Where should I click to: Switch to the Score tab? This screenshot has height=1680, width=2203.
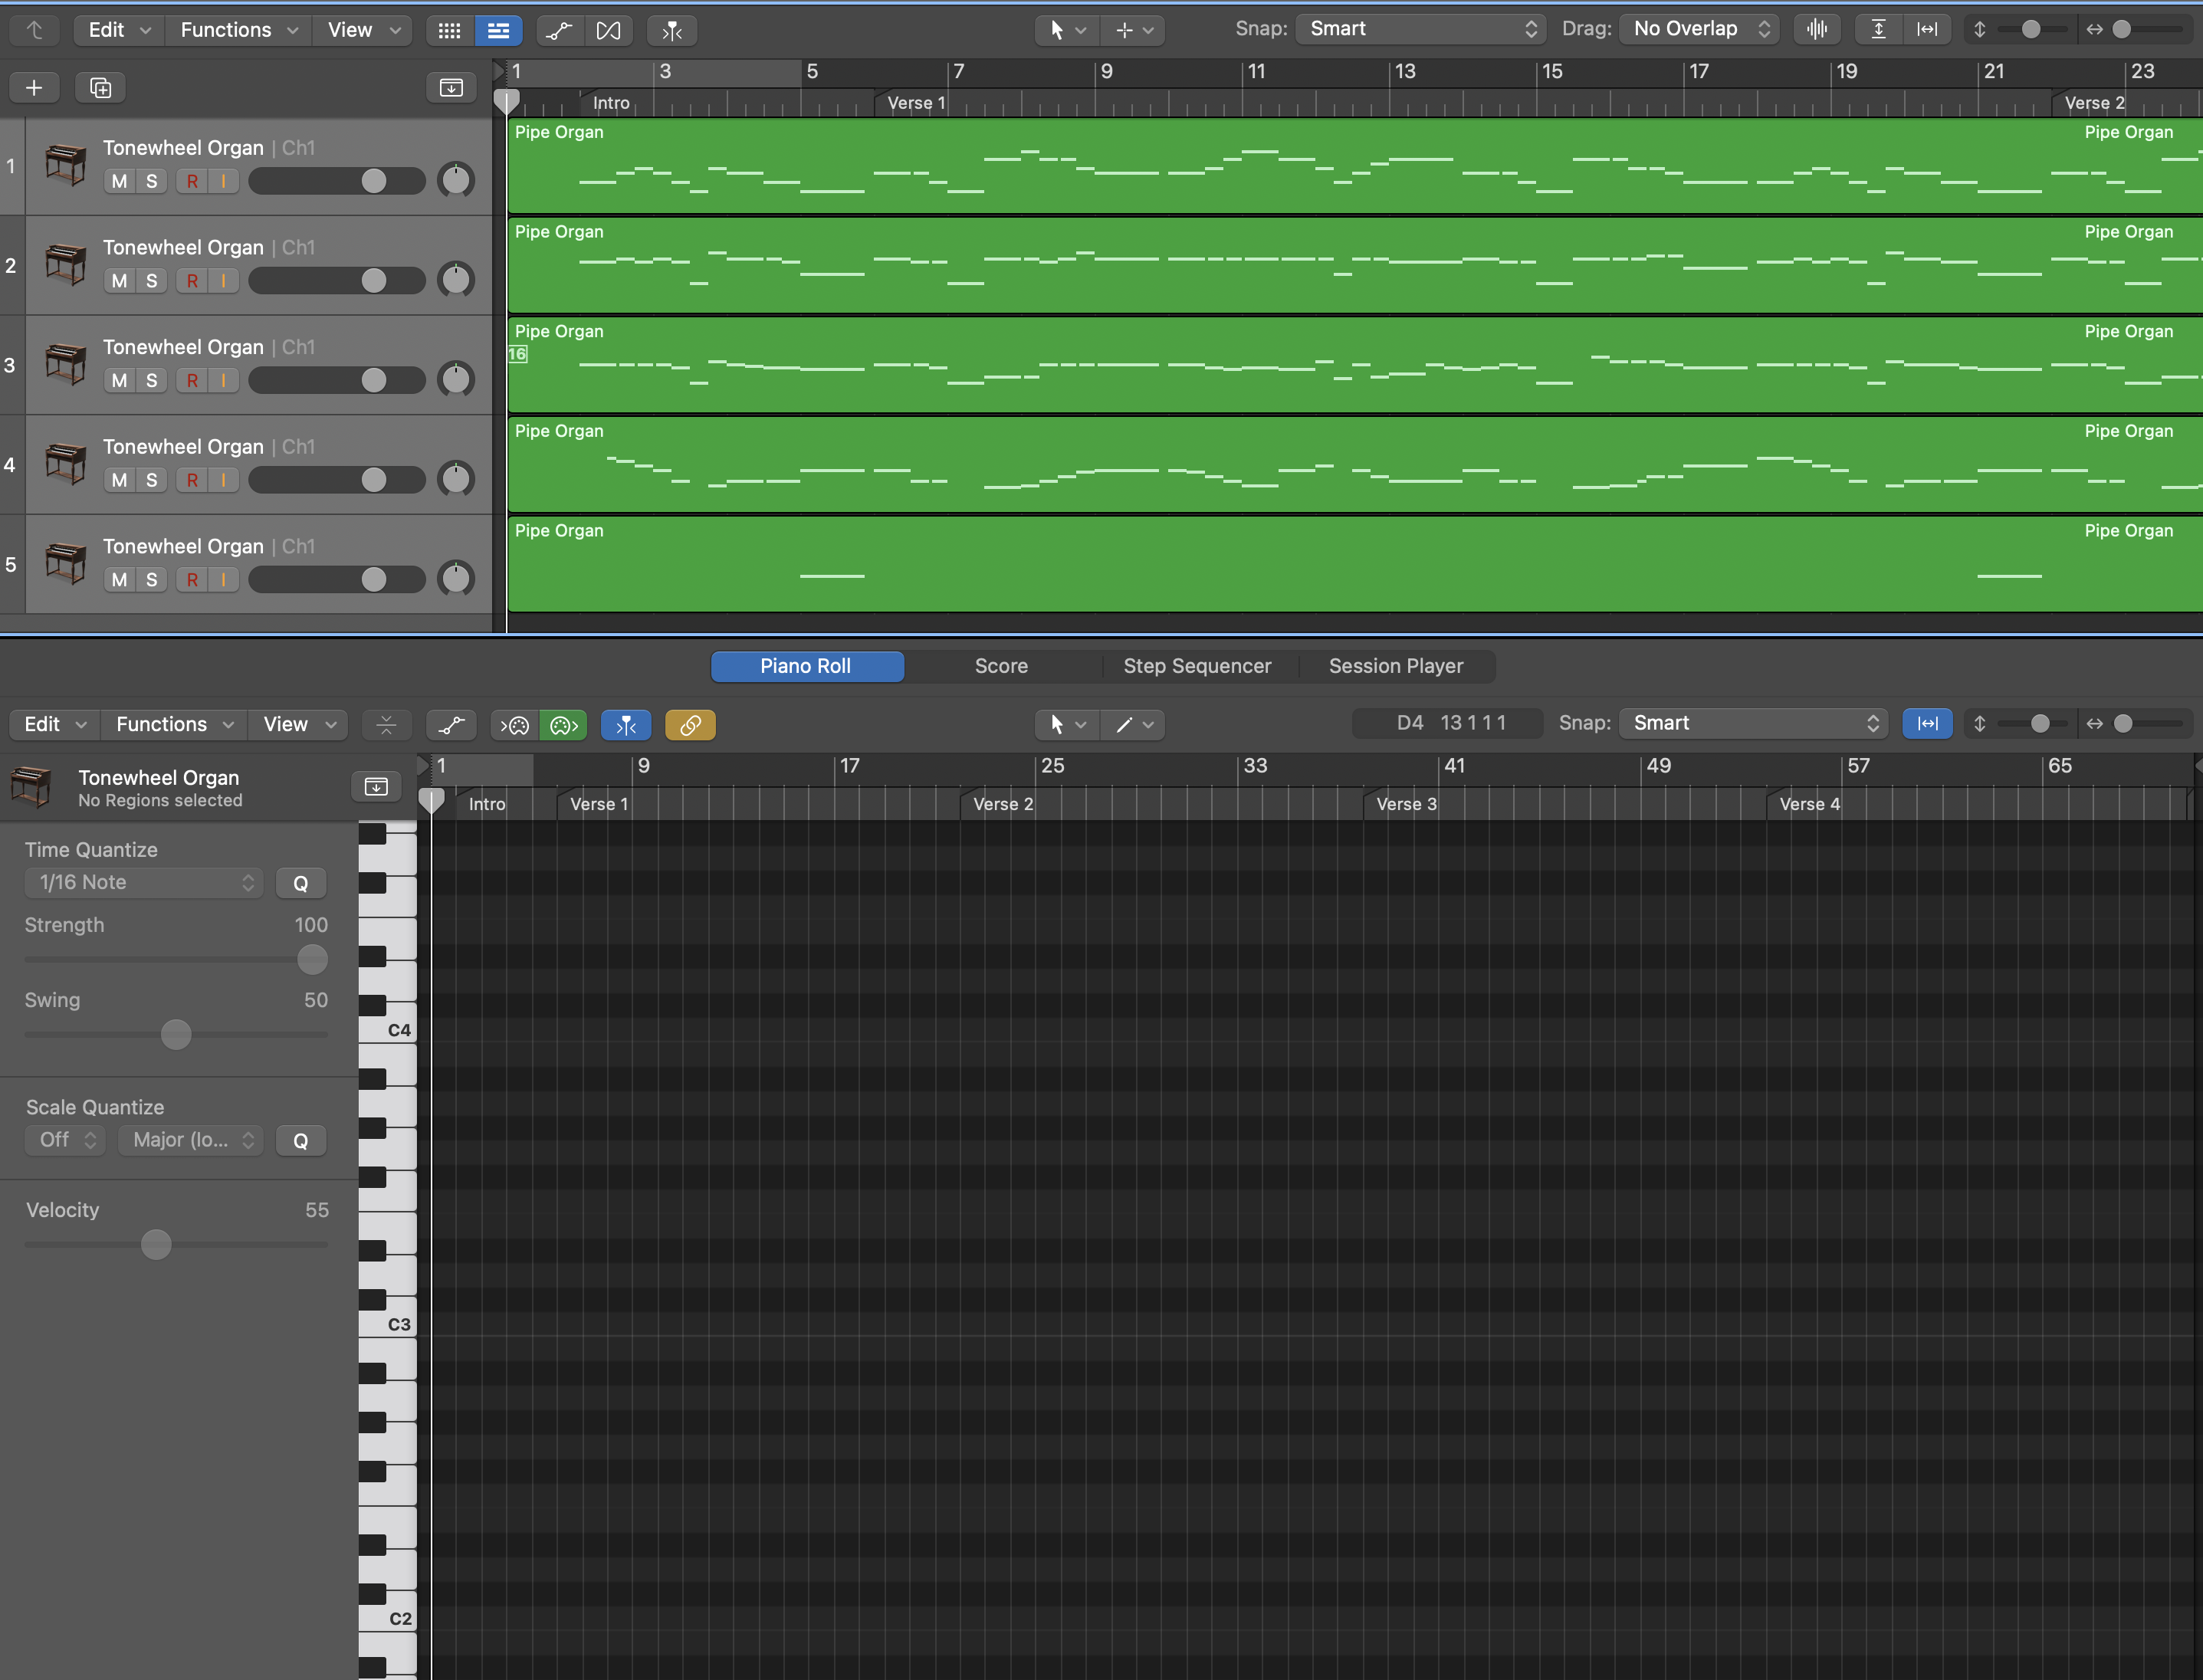coord(1001,666)
